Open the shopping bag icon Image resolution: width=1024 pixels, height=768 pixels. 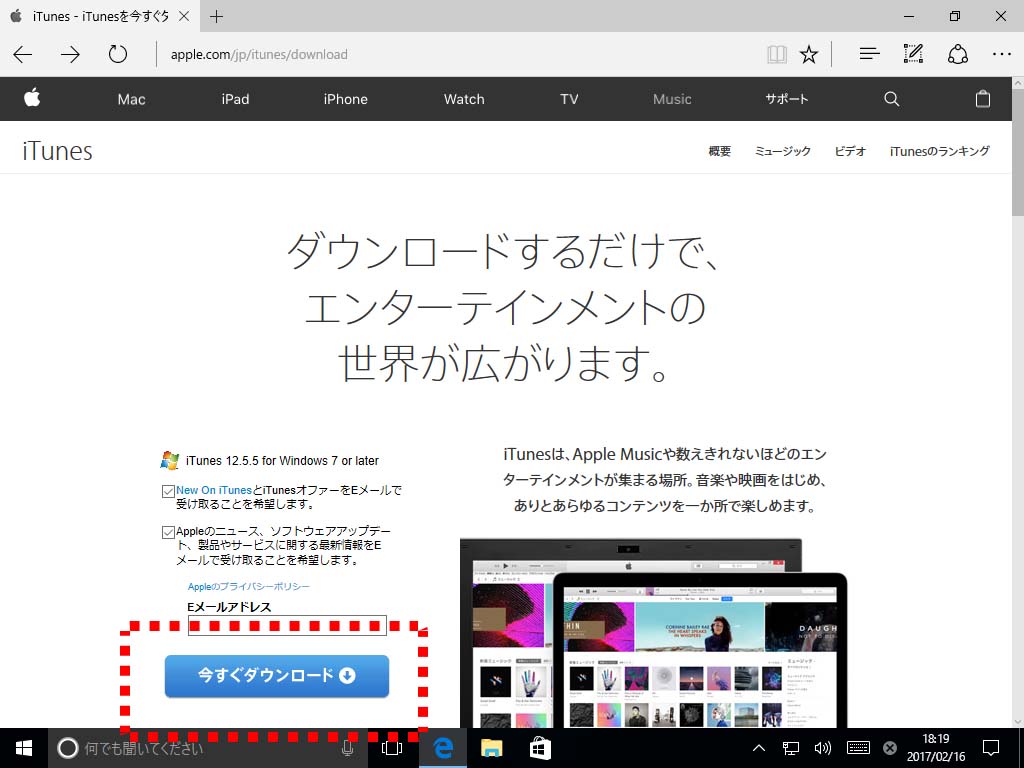pos(982,99)
